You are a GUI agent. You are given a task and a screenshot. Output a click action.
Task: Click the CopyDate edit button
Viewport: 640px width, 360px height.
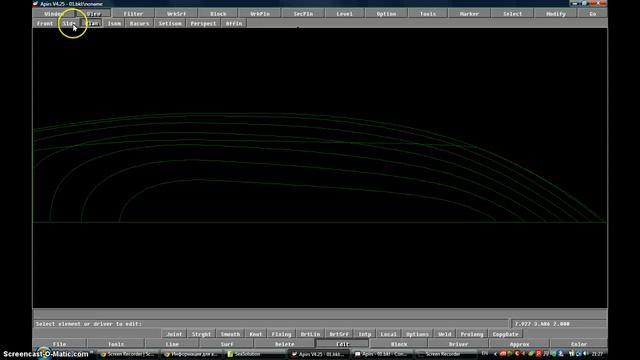tap(505, 334)
